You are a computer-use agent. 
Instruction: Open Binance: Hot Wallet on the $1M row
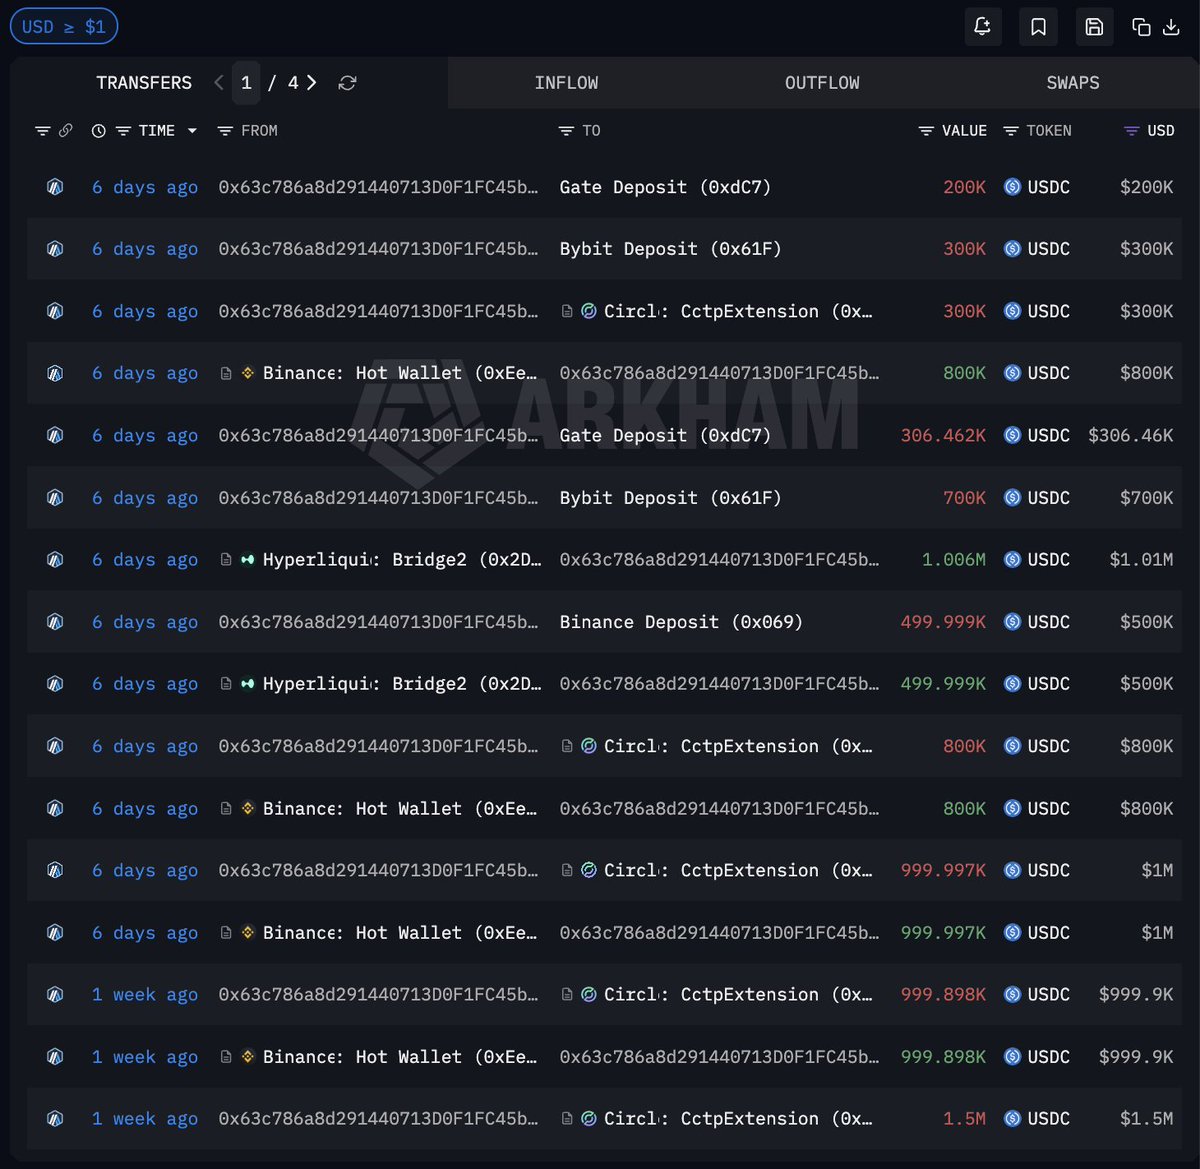(x=400, y=933)
